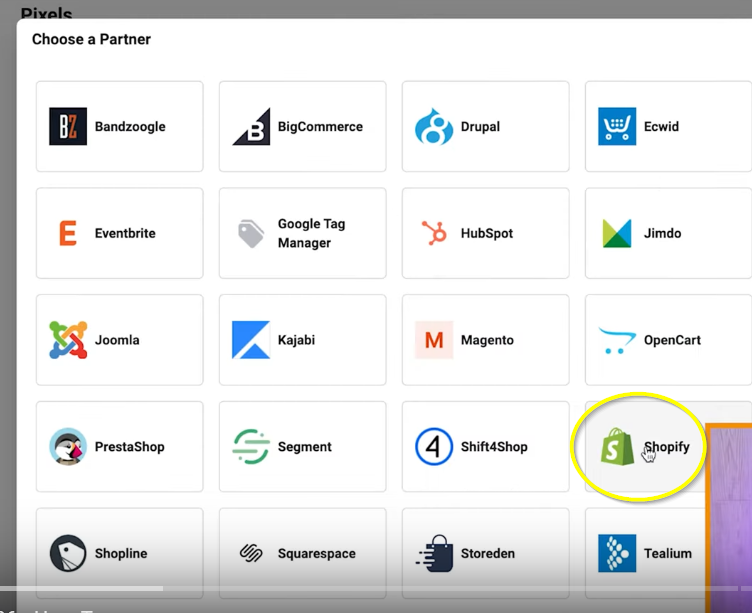Click the Google Tag Manager tag icon
Image resolution: width=752 pixels, height=613 pixels.
251,234
